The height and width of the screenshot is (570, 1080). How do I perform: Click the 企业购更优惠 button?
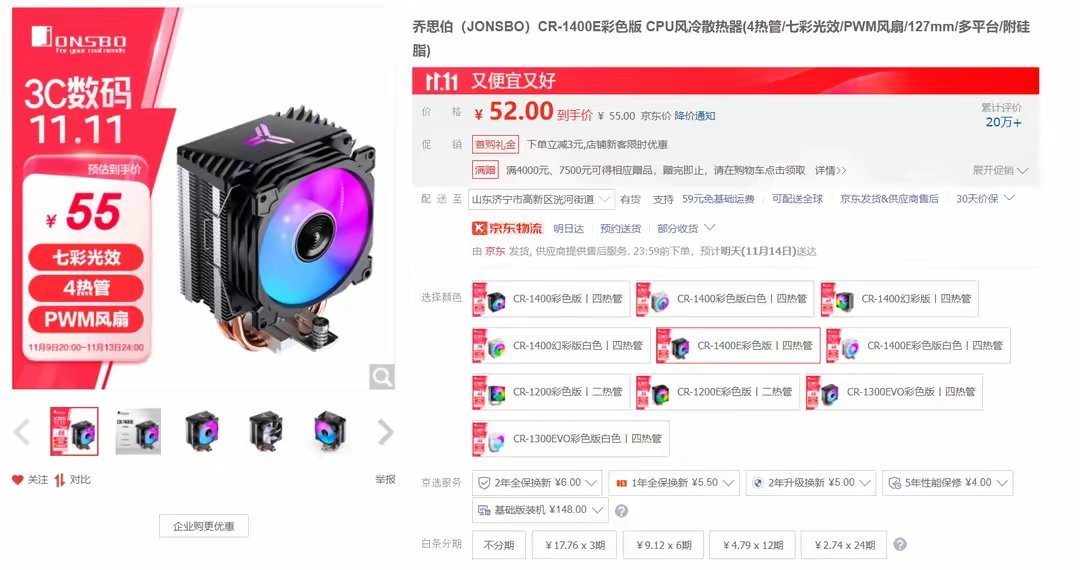(204, 526)
